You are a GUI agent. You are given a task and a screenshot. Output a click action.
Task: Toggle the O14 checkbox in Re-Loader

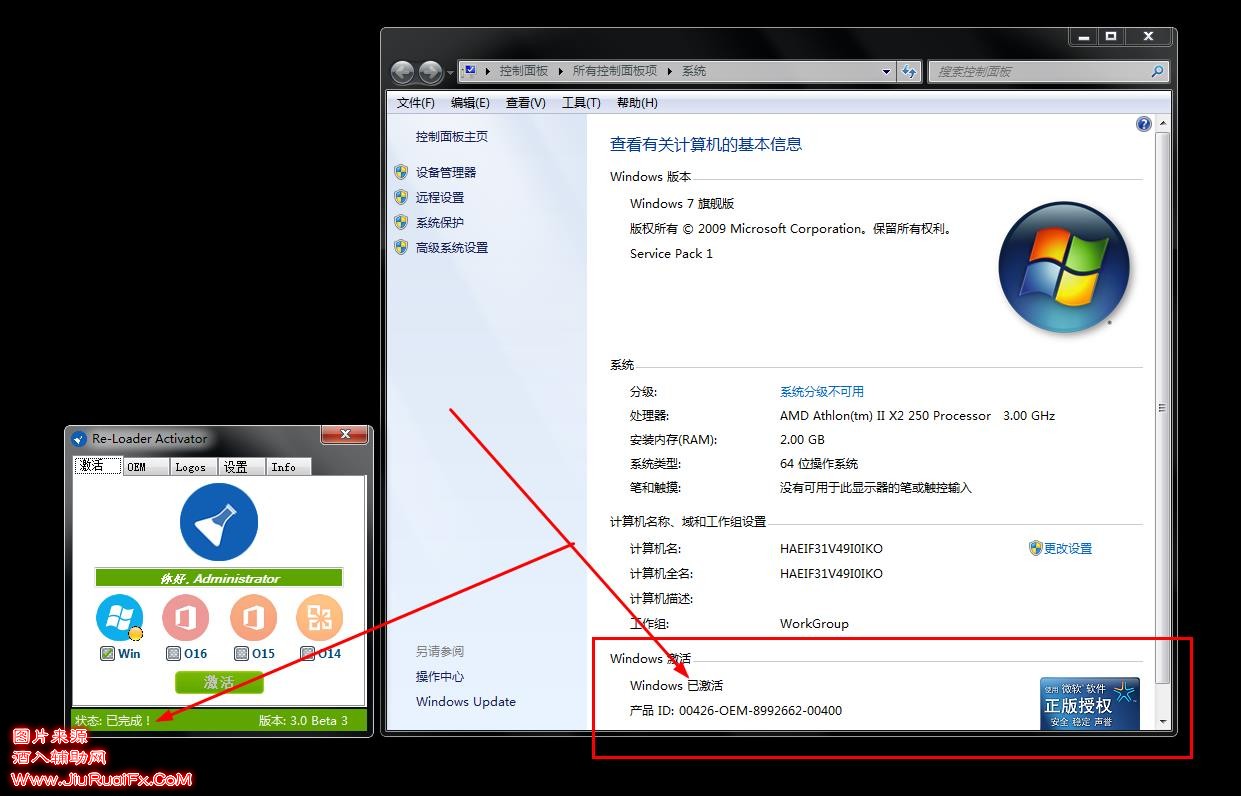pos(308,654)
